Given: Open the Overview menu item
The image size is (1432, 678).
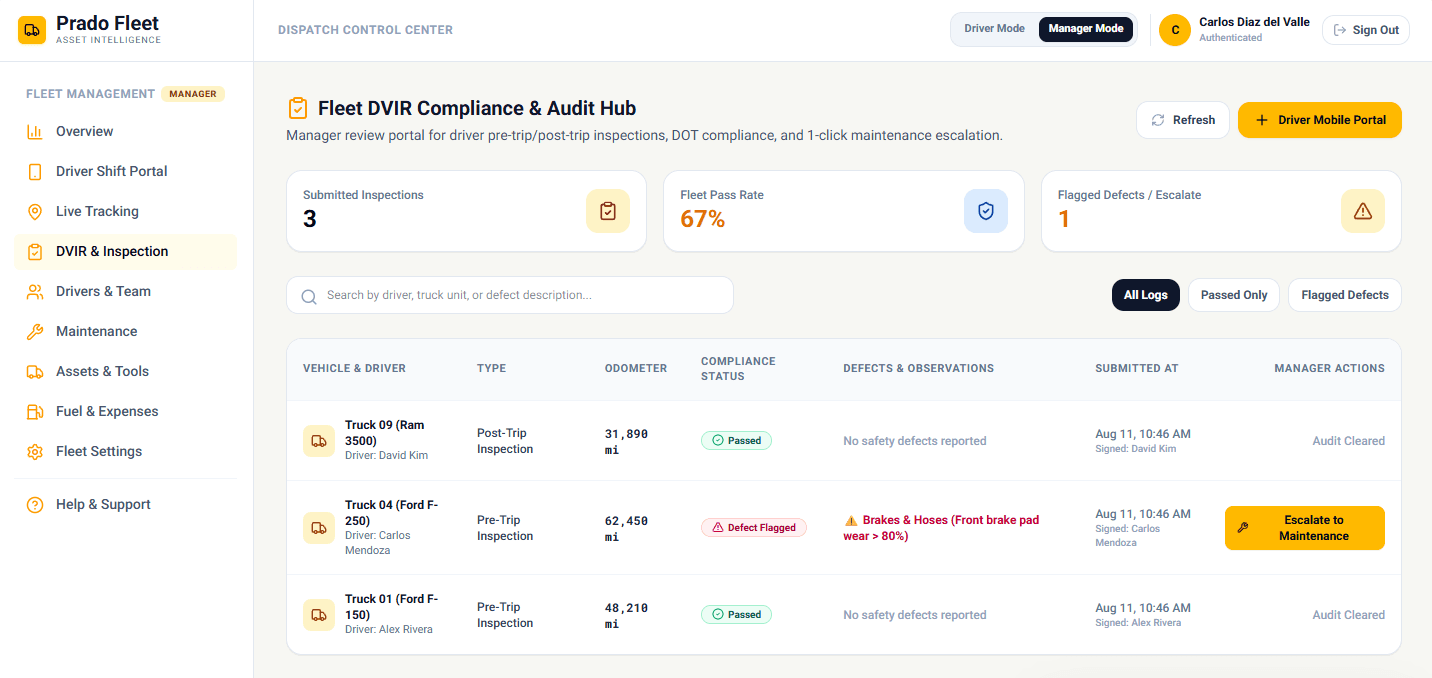Looking at the screenshot, I should 126,132.
